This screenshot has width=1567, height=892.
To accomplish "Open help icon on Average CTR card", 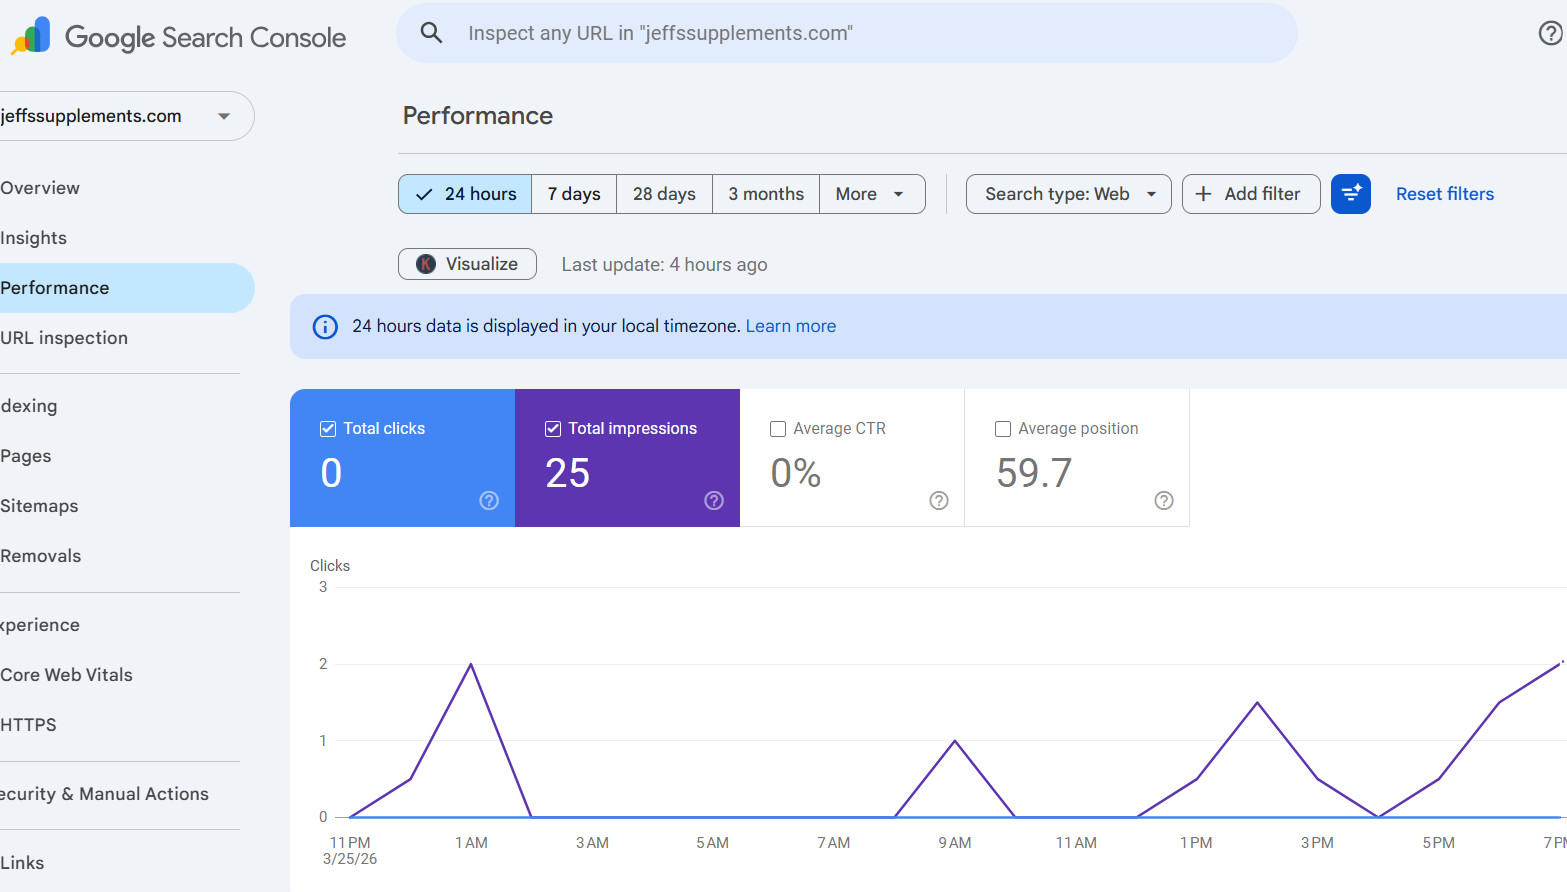I will [x=939, y=501].
